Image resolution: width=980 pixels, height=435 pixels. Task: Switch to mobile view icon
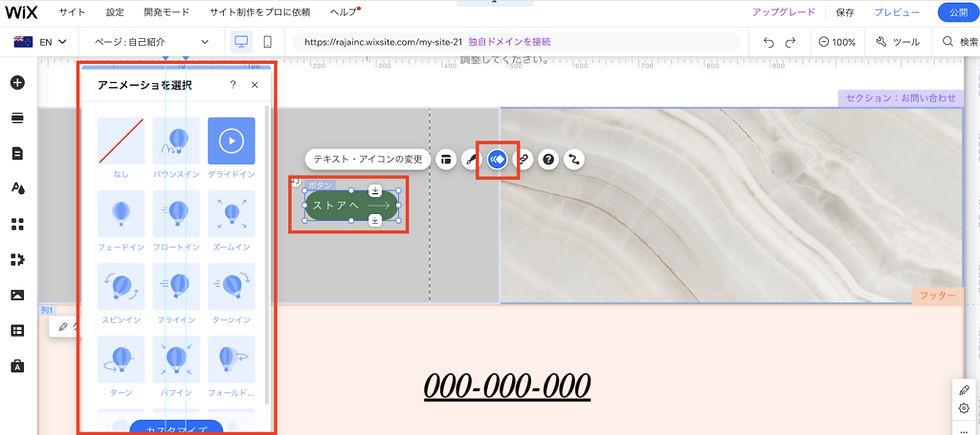(268, 42)
